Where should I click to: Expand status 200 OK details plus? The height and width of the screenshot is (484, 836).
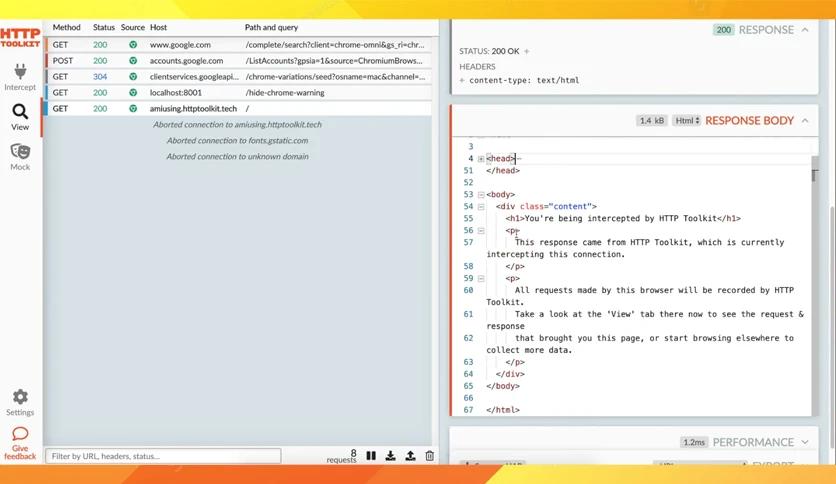pyautogui.click(x=527, y=51)
